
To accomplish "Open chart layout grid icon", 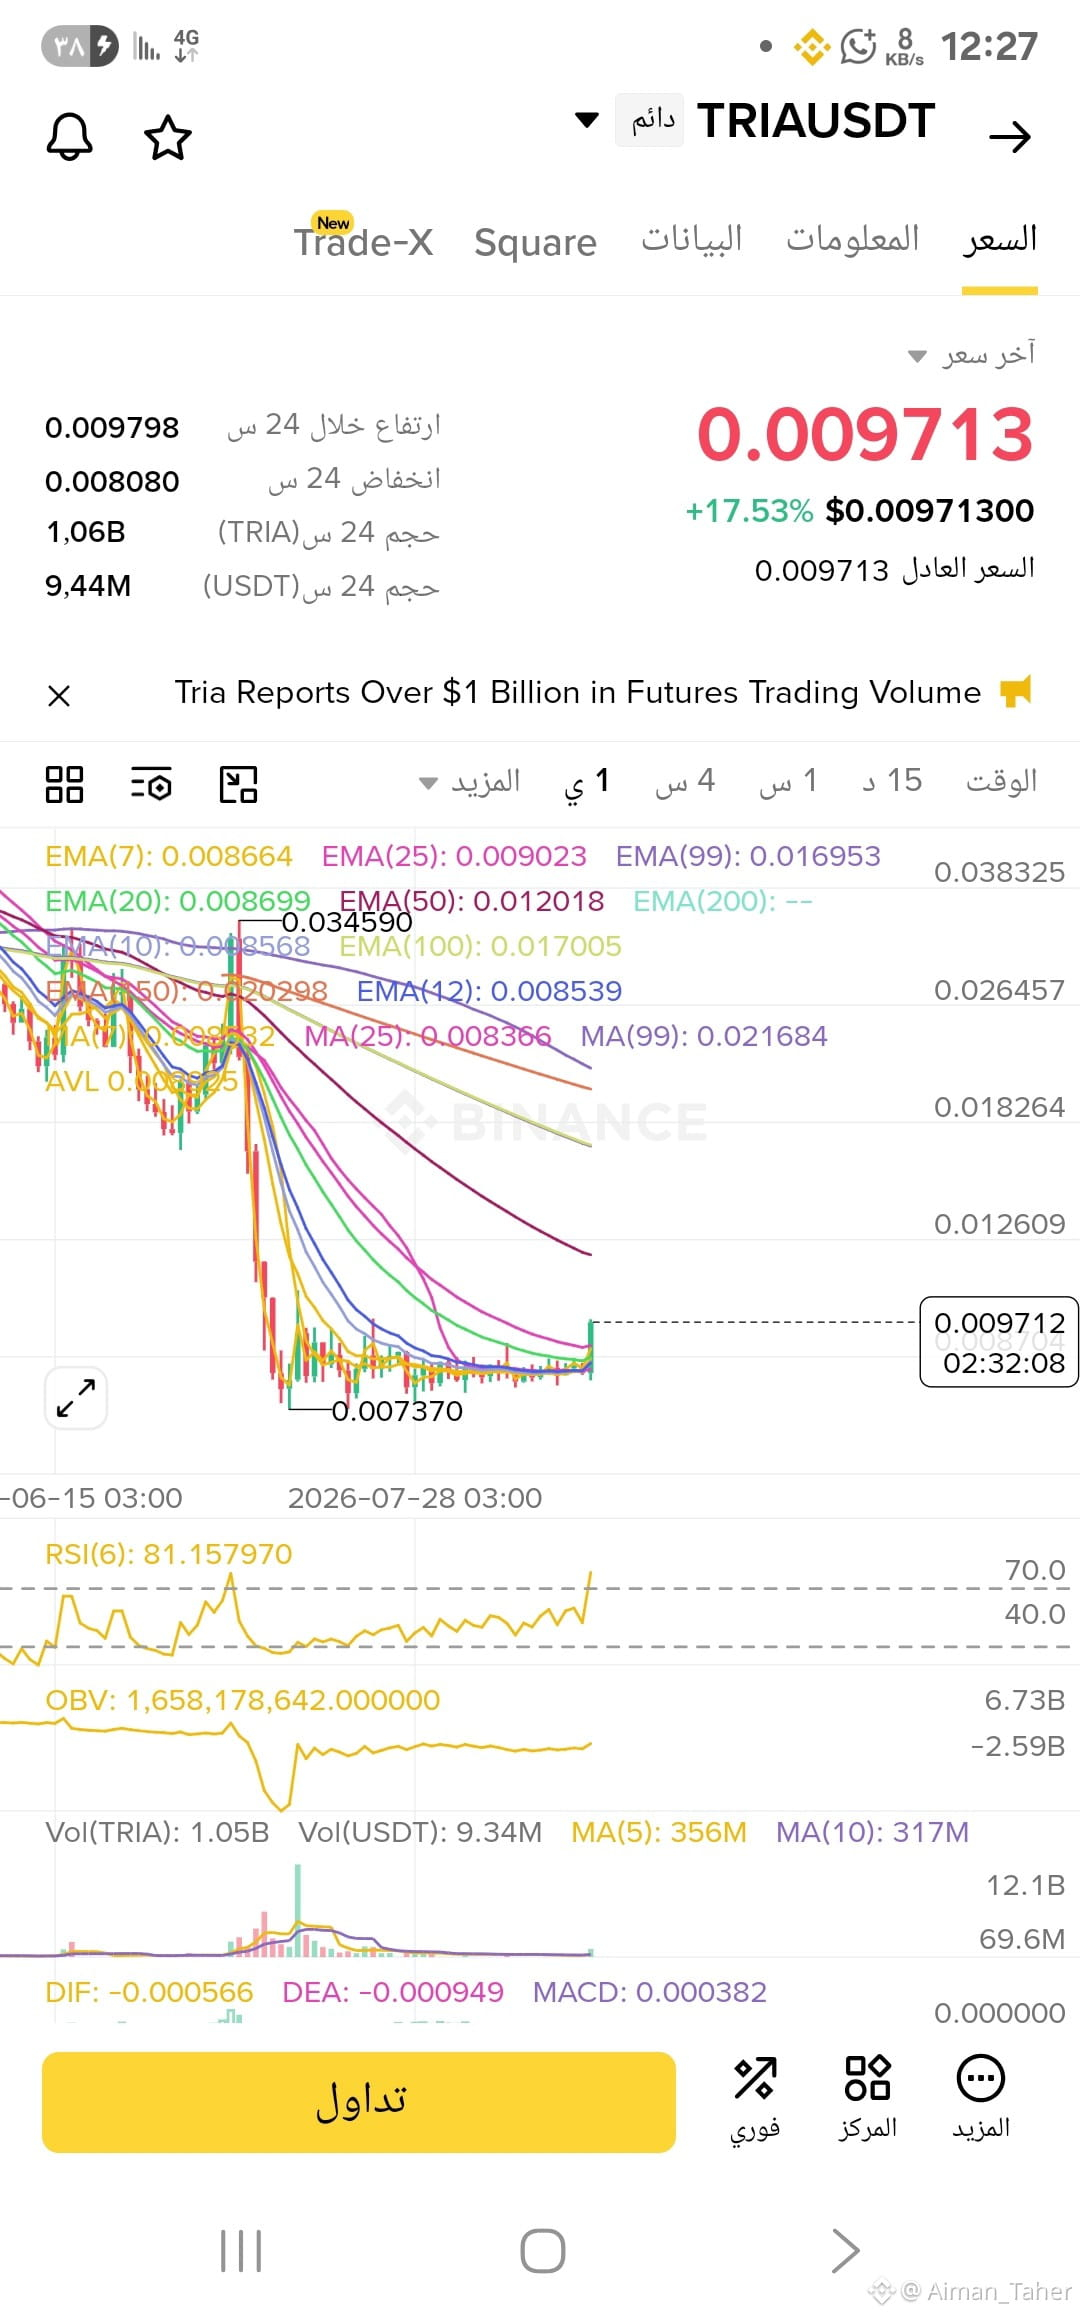I will click(x=64, y=784).
